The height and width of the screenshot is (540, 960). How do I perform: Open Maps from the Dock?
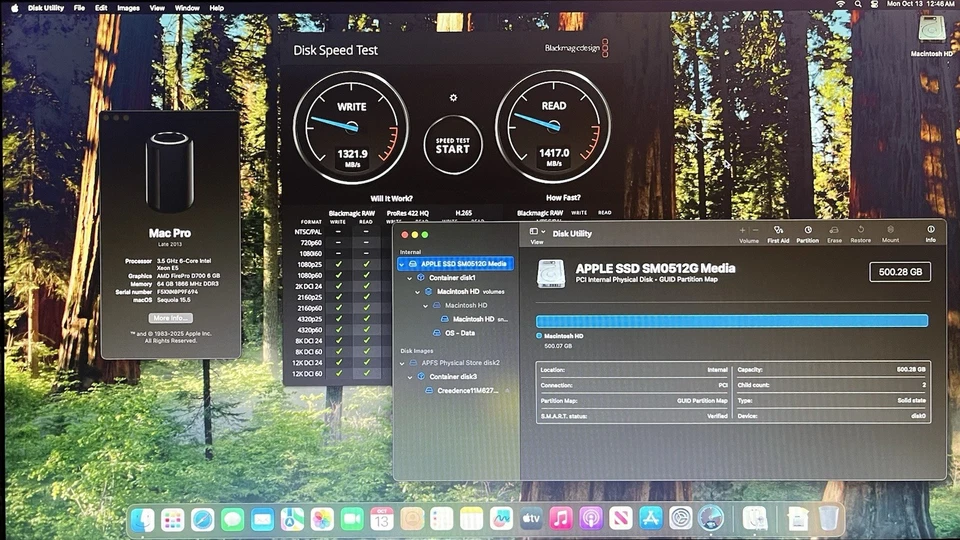click(293, 519)
